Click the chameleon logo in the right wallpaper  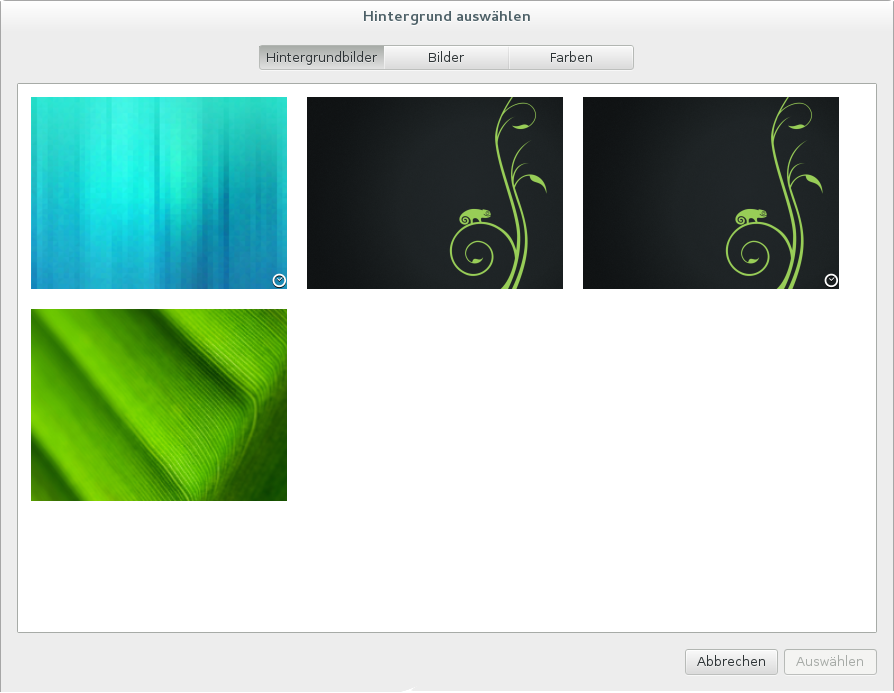coord(751,216)
